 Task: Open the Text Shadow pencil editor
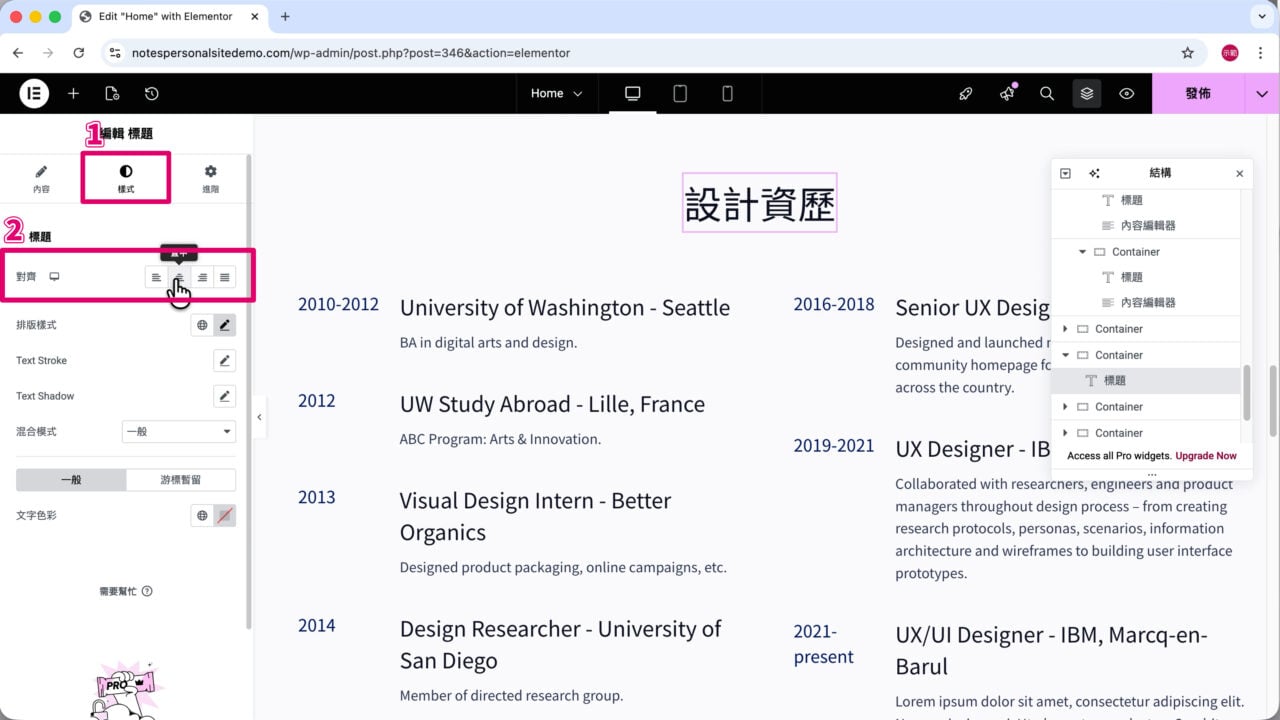point(225,396)
